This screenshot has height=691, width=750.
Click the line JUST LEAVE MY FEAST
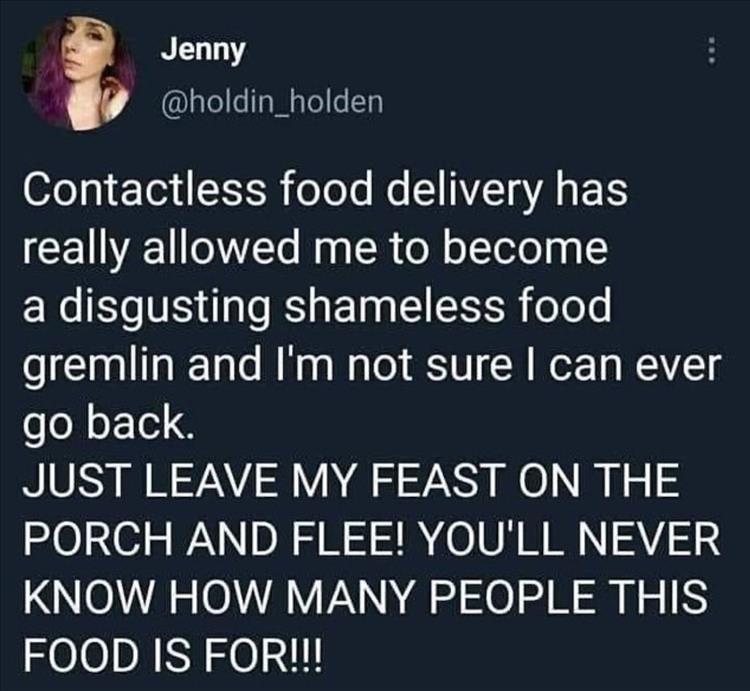click(x=351, y=482)
